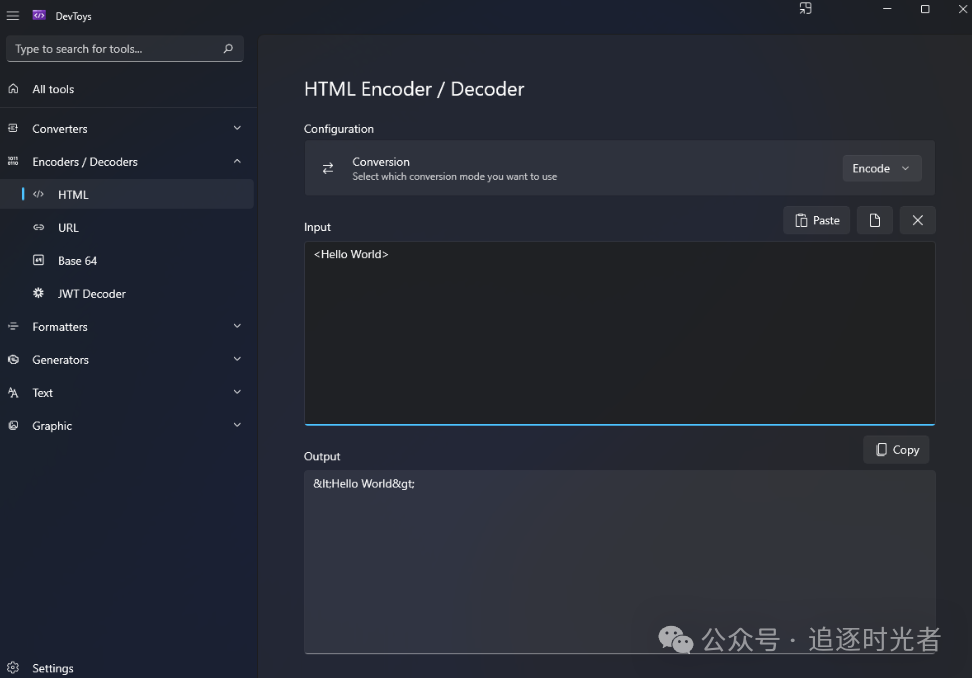Click the Graphic category icon
Image resolution: width=972 pixels, height=678 pixels.
click(x=13, y=425)
